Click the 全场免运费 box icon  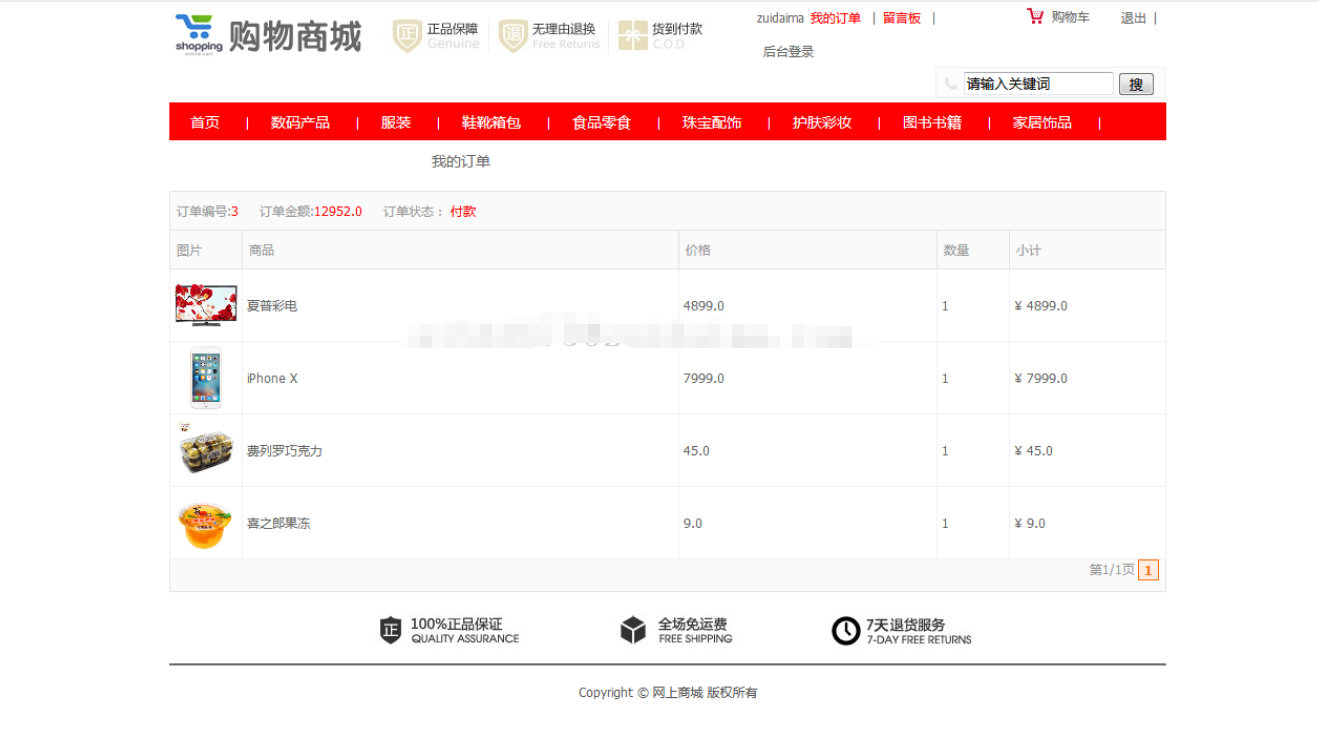tap(633, 630)
